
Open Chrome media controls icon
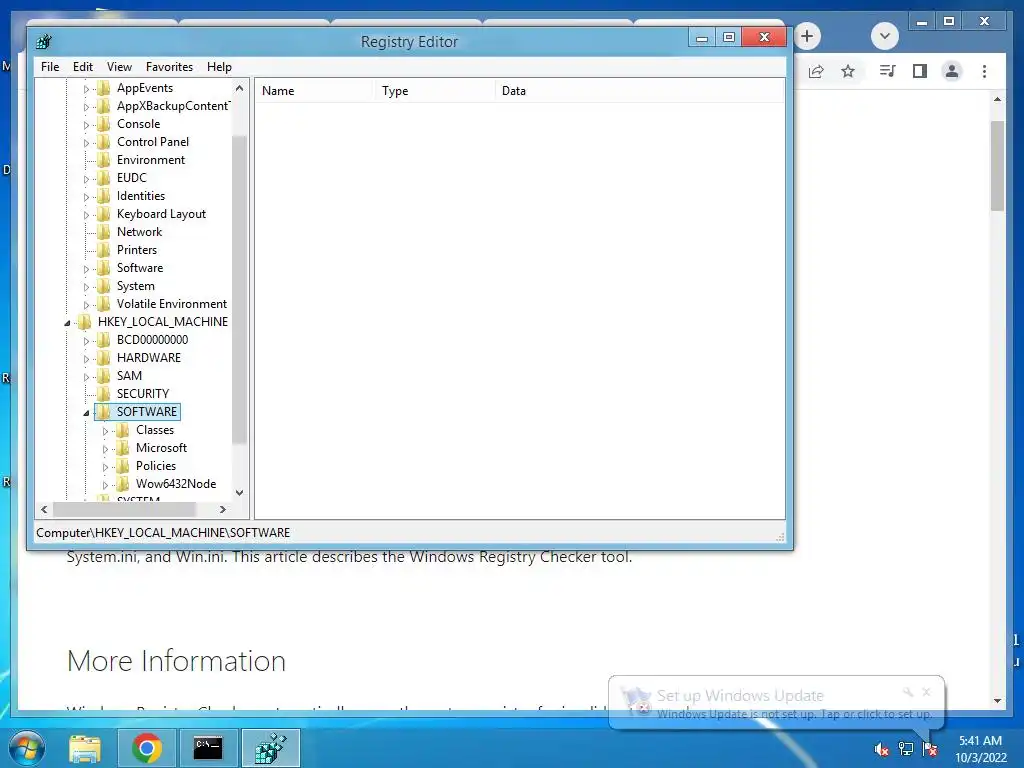coord(887,71)
